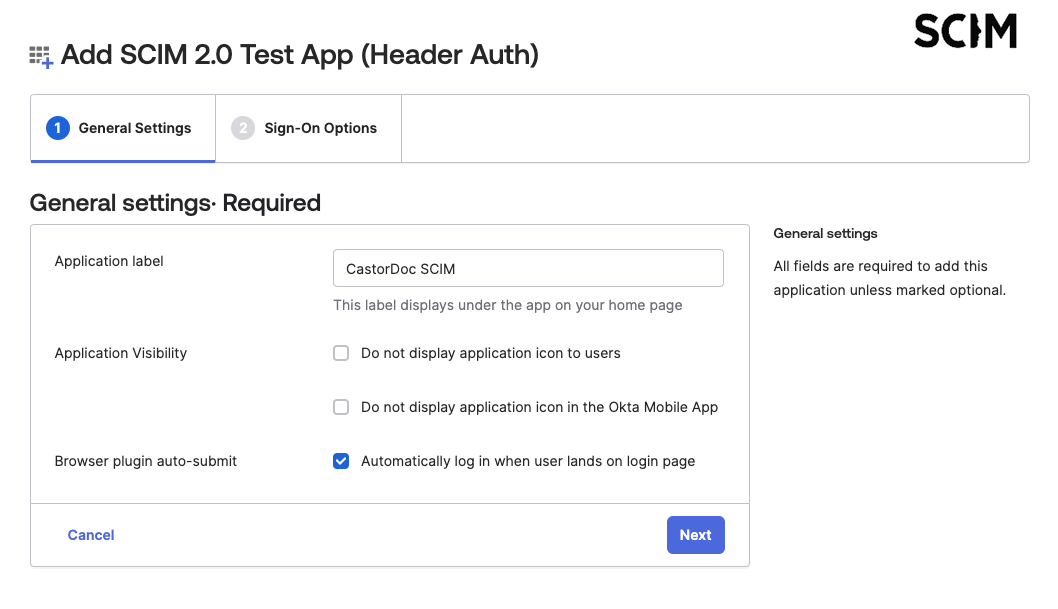Click the right sidebar 'General settings' heading
Image resolution: width=1058 pixels, height=609 pixels.
825,233
